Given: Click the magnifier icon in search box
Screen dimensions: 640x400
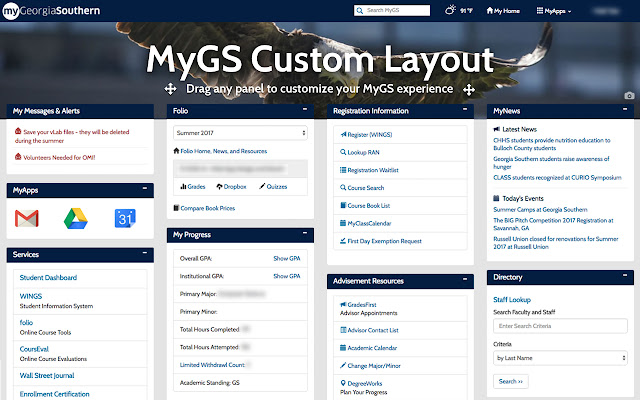Looking at the screenshot, I should coord(360,11).
